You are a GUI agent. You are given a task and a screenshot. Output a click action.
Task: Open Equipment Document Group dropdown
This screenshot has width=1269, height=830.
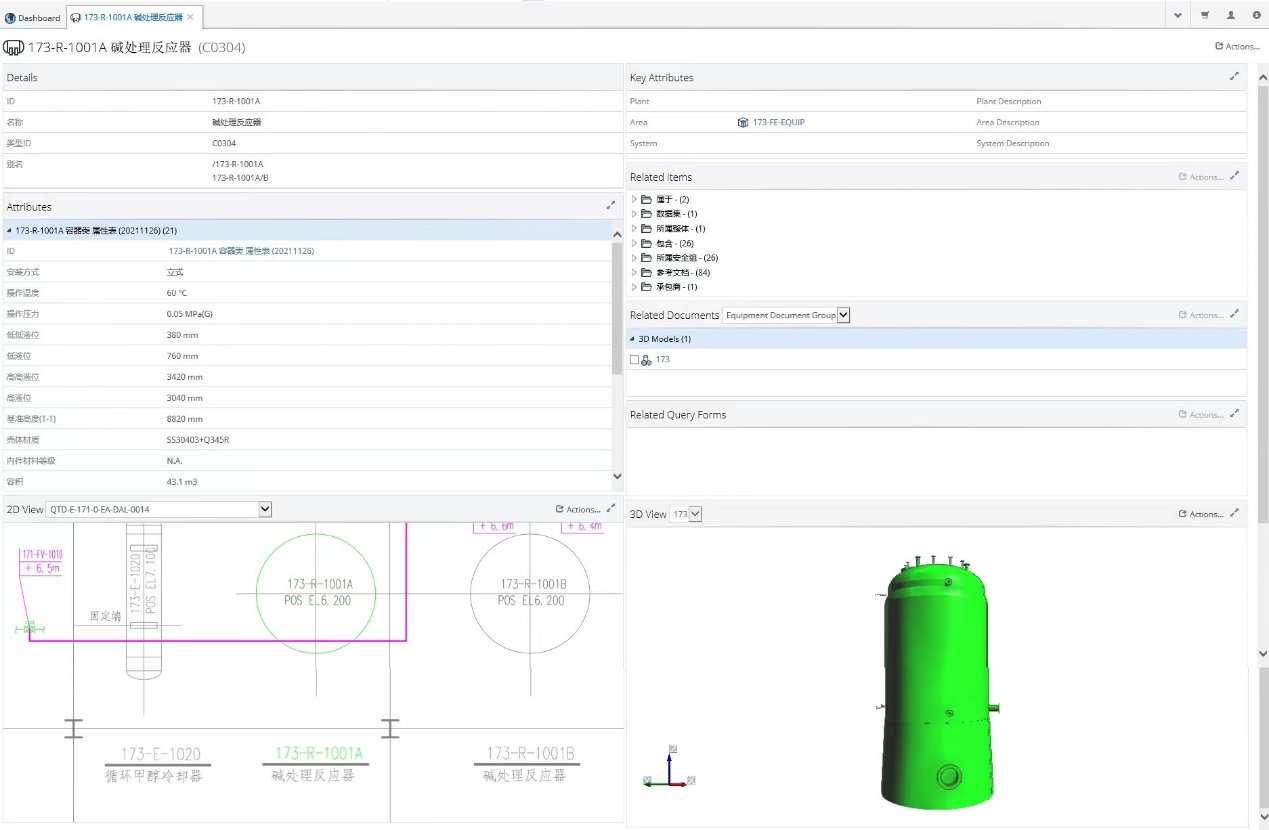786,315
